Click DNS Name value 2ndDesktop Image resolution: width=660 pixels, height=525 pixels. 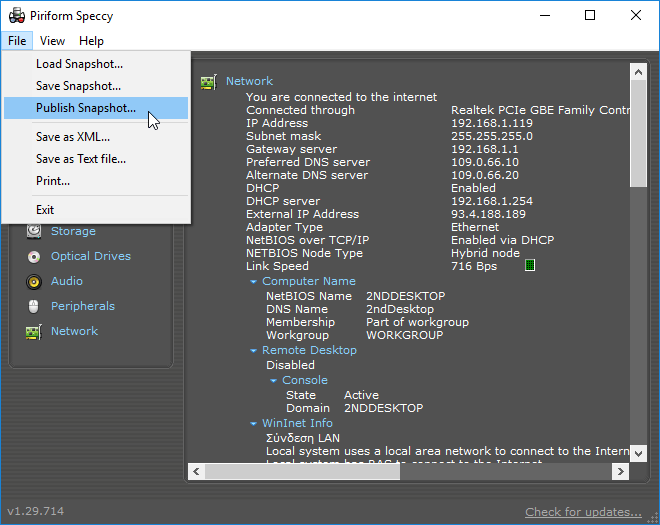(400, 309)
